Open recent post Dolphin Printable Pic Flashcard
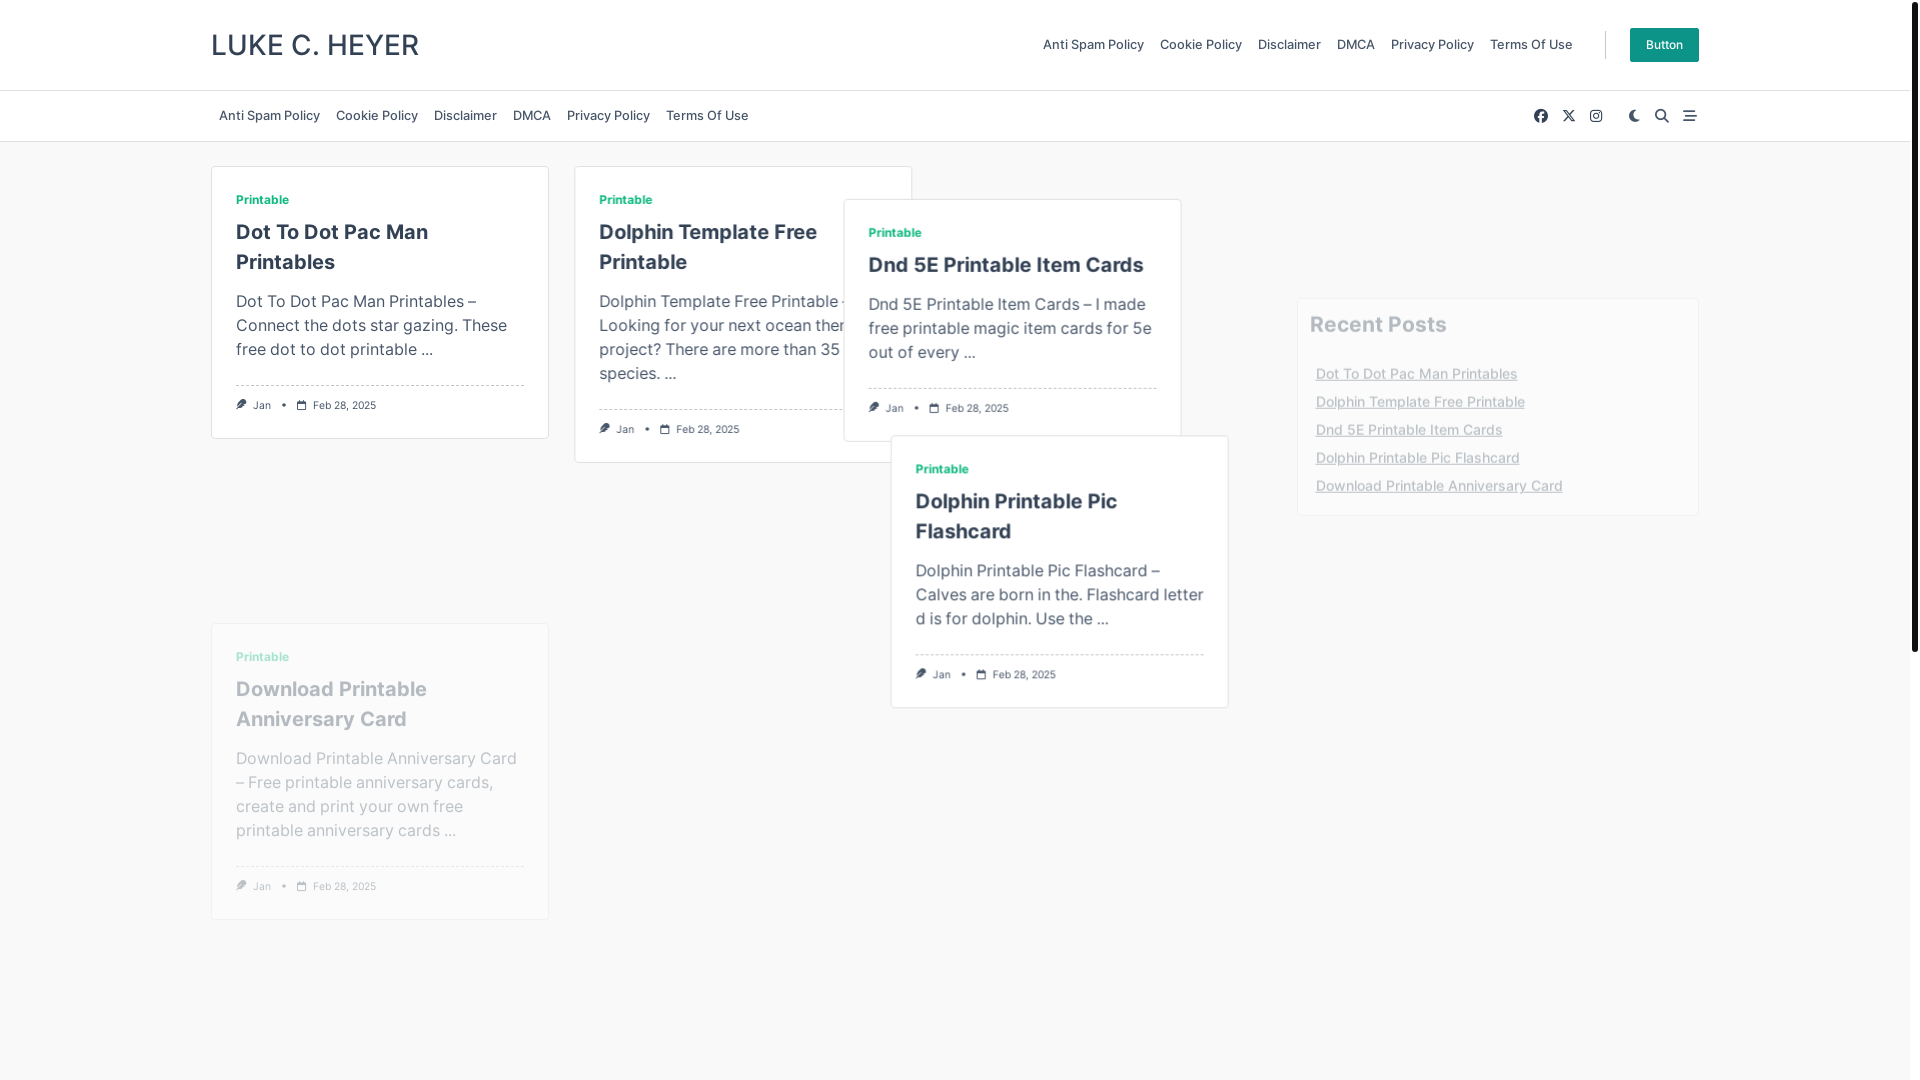The image size is (1920, 1080). pyautogui.click(x=1417, y=458)
